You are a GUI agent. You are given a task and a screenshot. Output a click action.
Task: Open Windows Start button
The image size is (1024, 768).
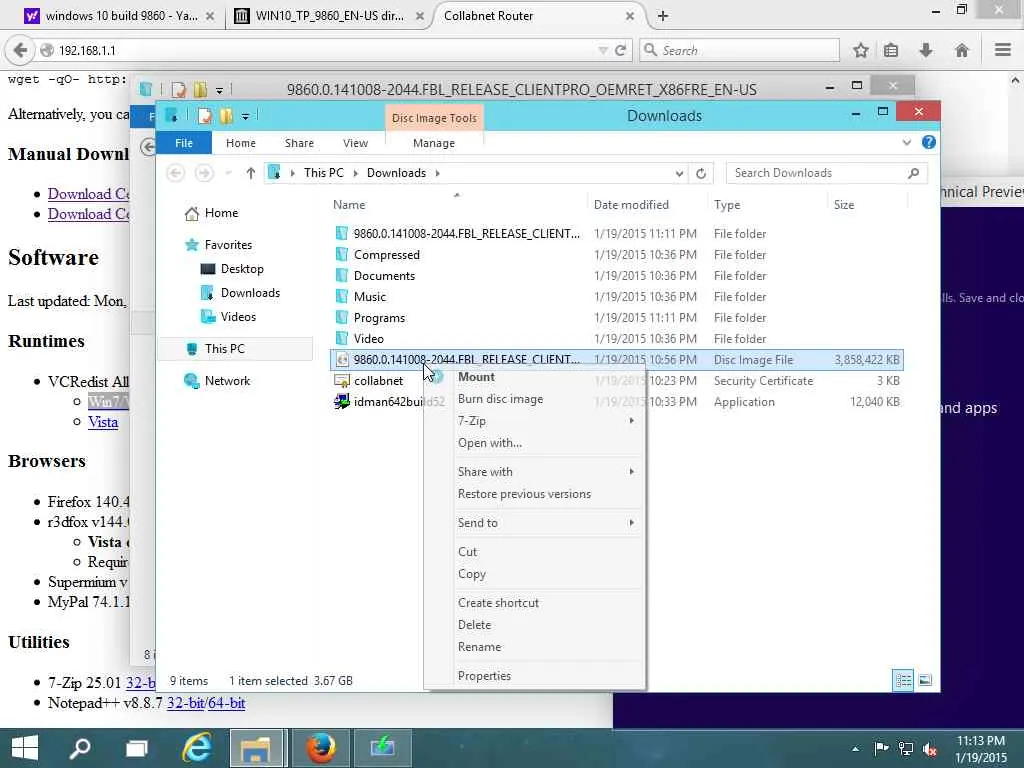[x=25, y=748]
